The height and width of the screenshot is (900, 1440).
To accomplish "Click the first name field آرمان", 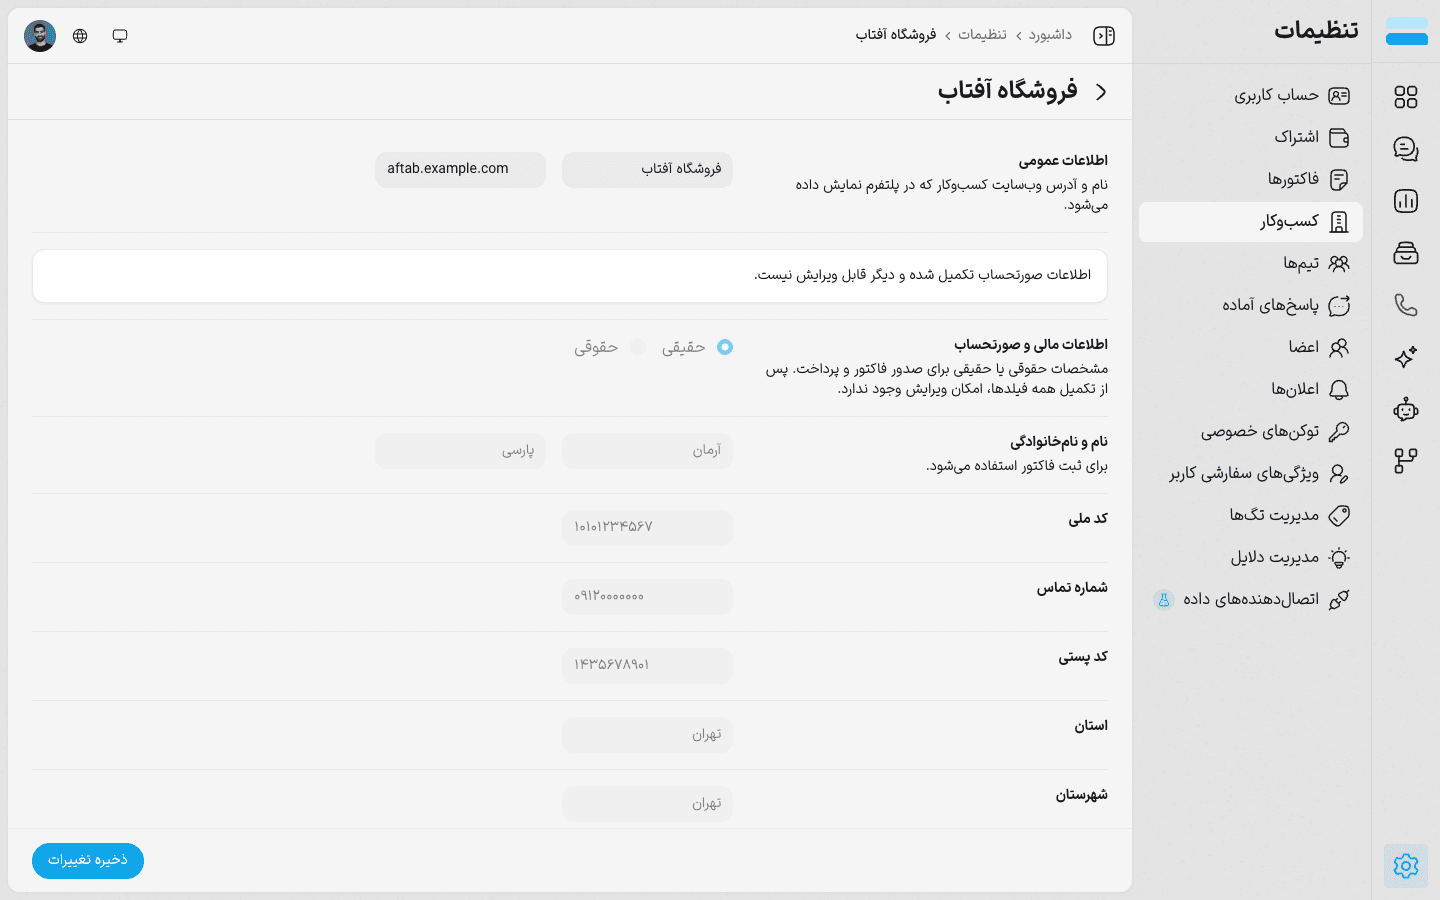I will pos(647,451).
